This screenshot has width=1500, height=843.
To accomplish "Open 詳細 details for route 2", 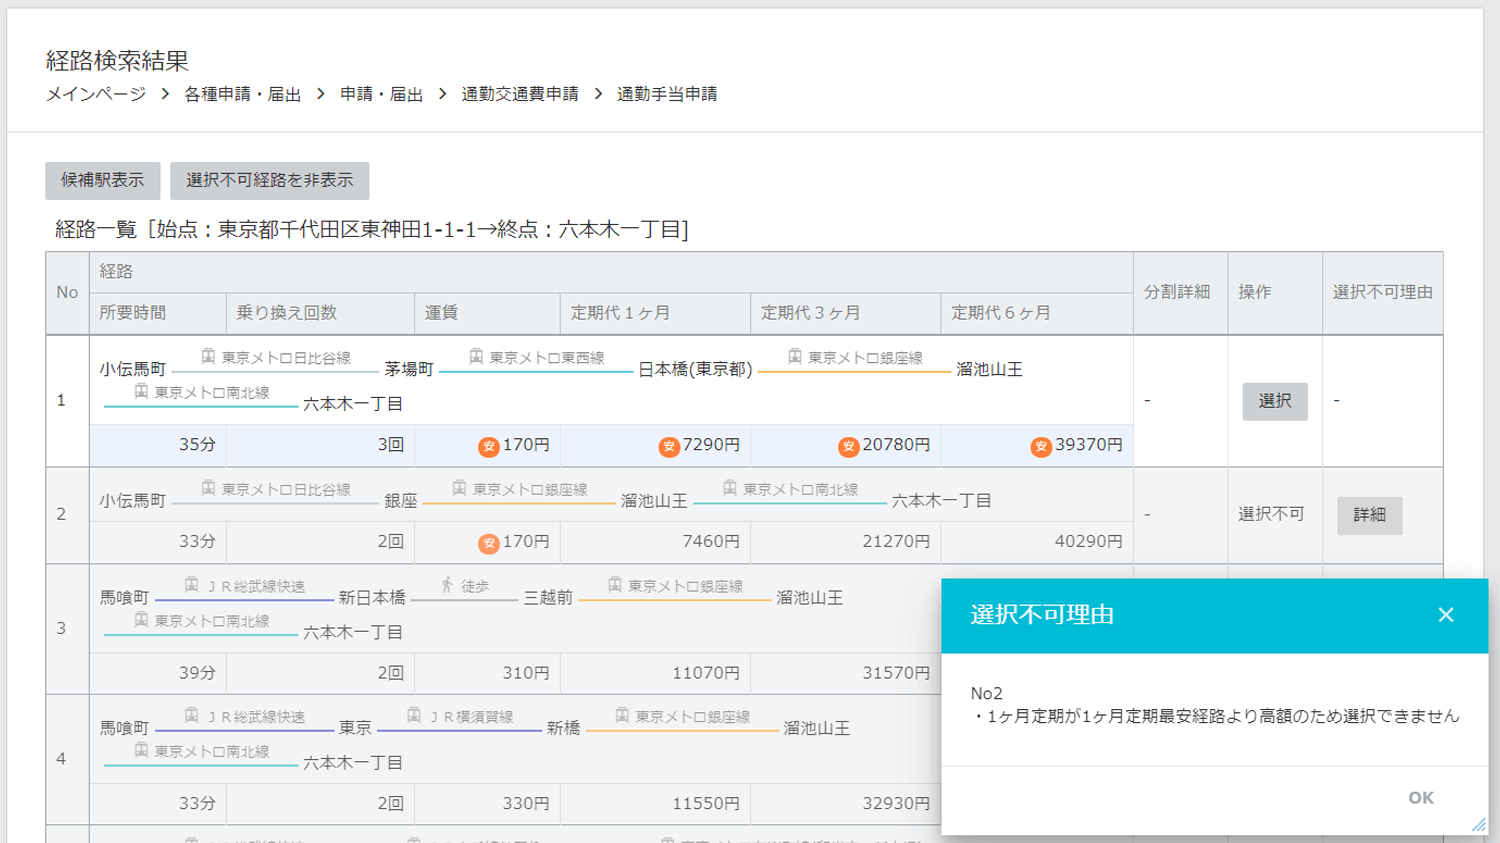I will point(1369,515).
